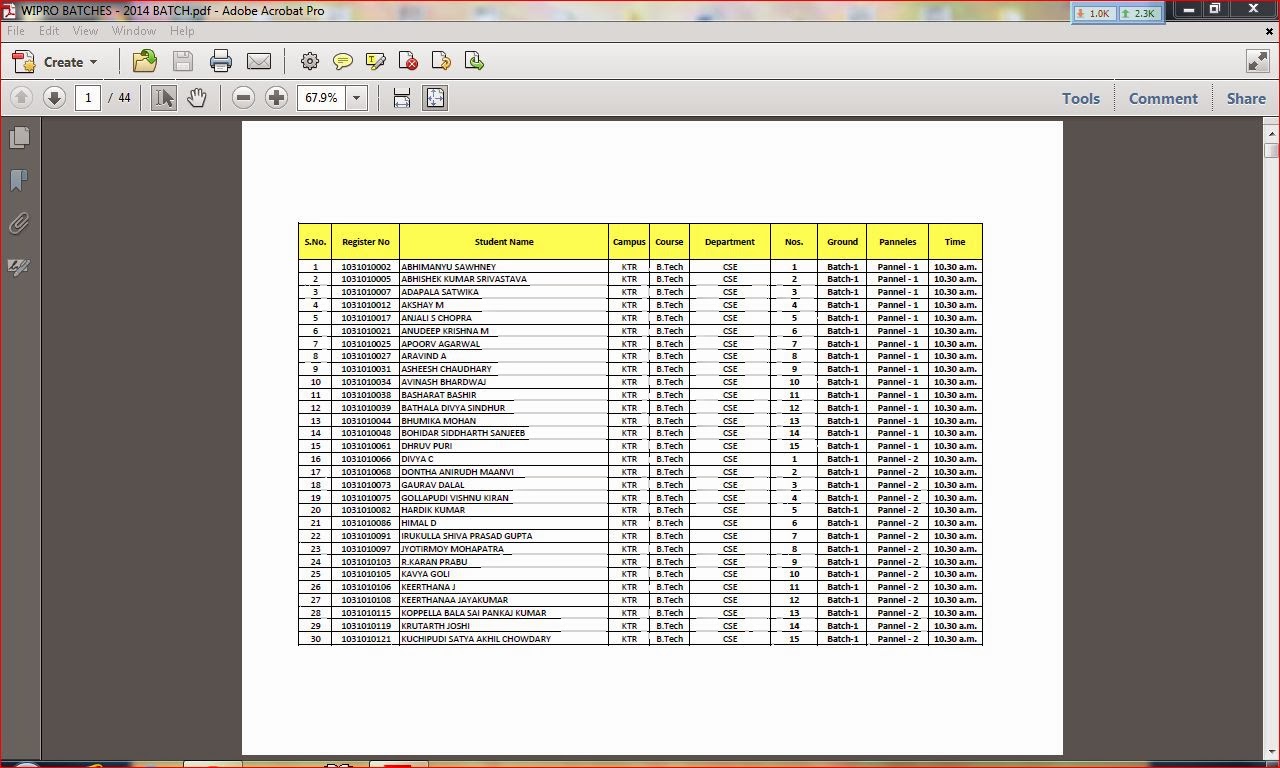The width and height of the screenshot is (1280, 768).
Task: Click the Zoom In plus icon
Action: [274, 97]
